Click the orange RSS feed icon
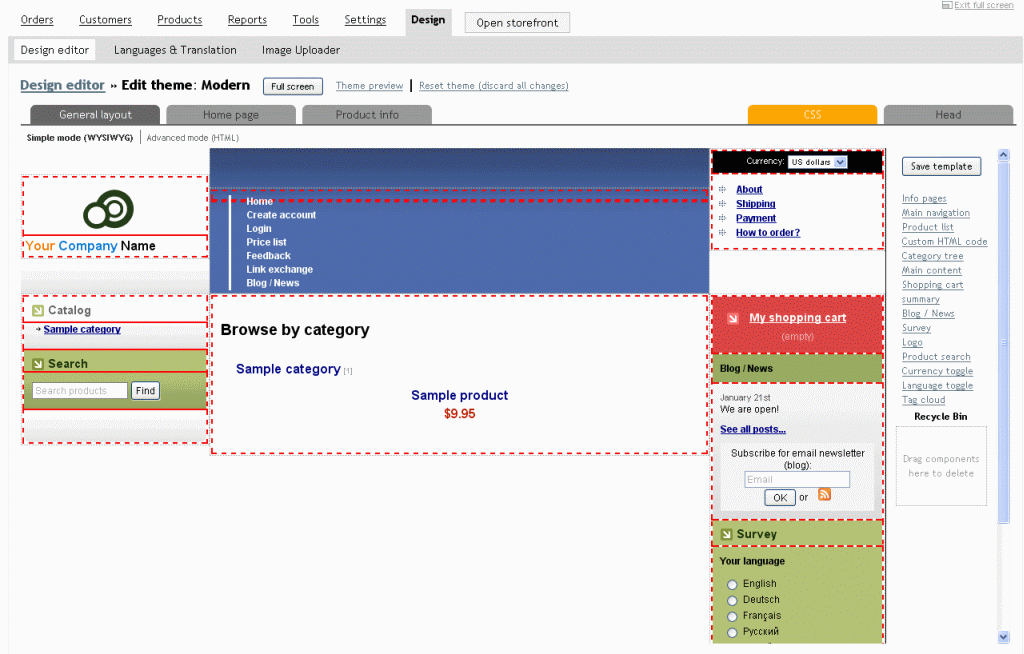Image resolution: width=1024 pixels, height=654 pixels. coord(824,494)
